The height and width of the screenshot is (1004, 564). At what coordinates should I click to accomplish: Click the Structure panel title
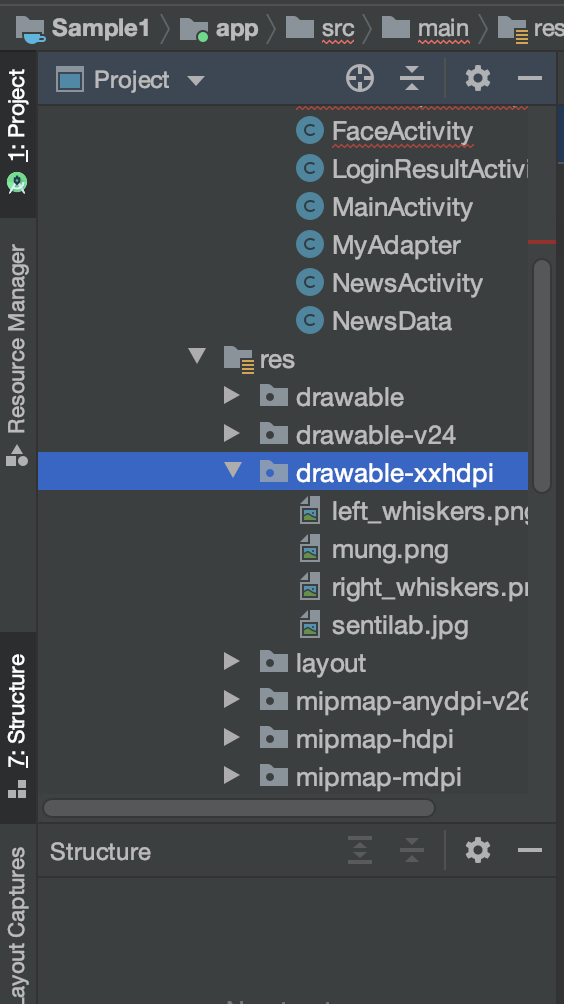pyautogui.click(x=101, y=852)
